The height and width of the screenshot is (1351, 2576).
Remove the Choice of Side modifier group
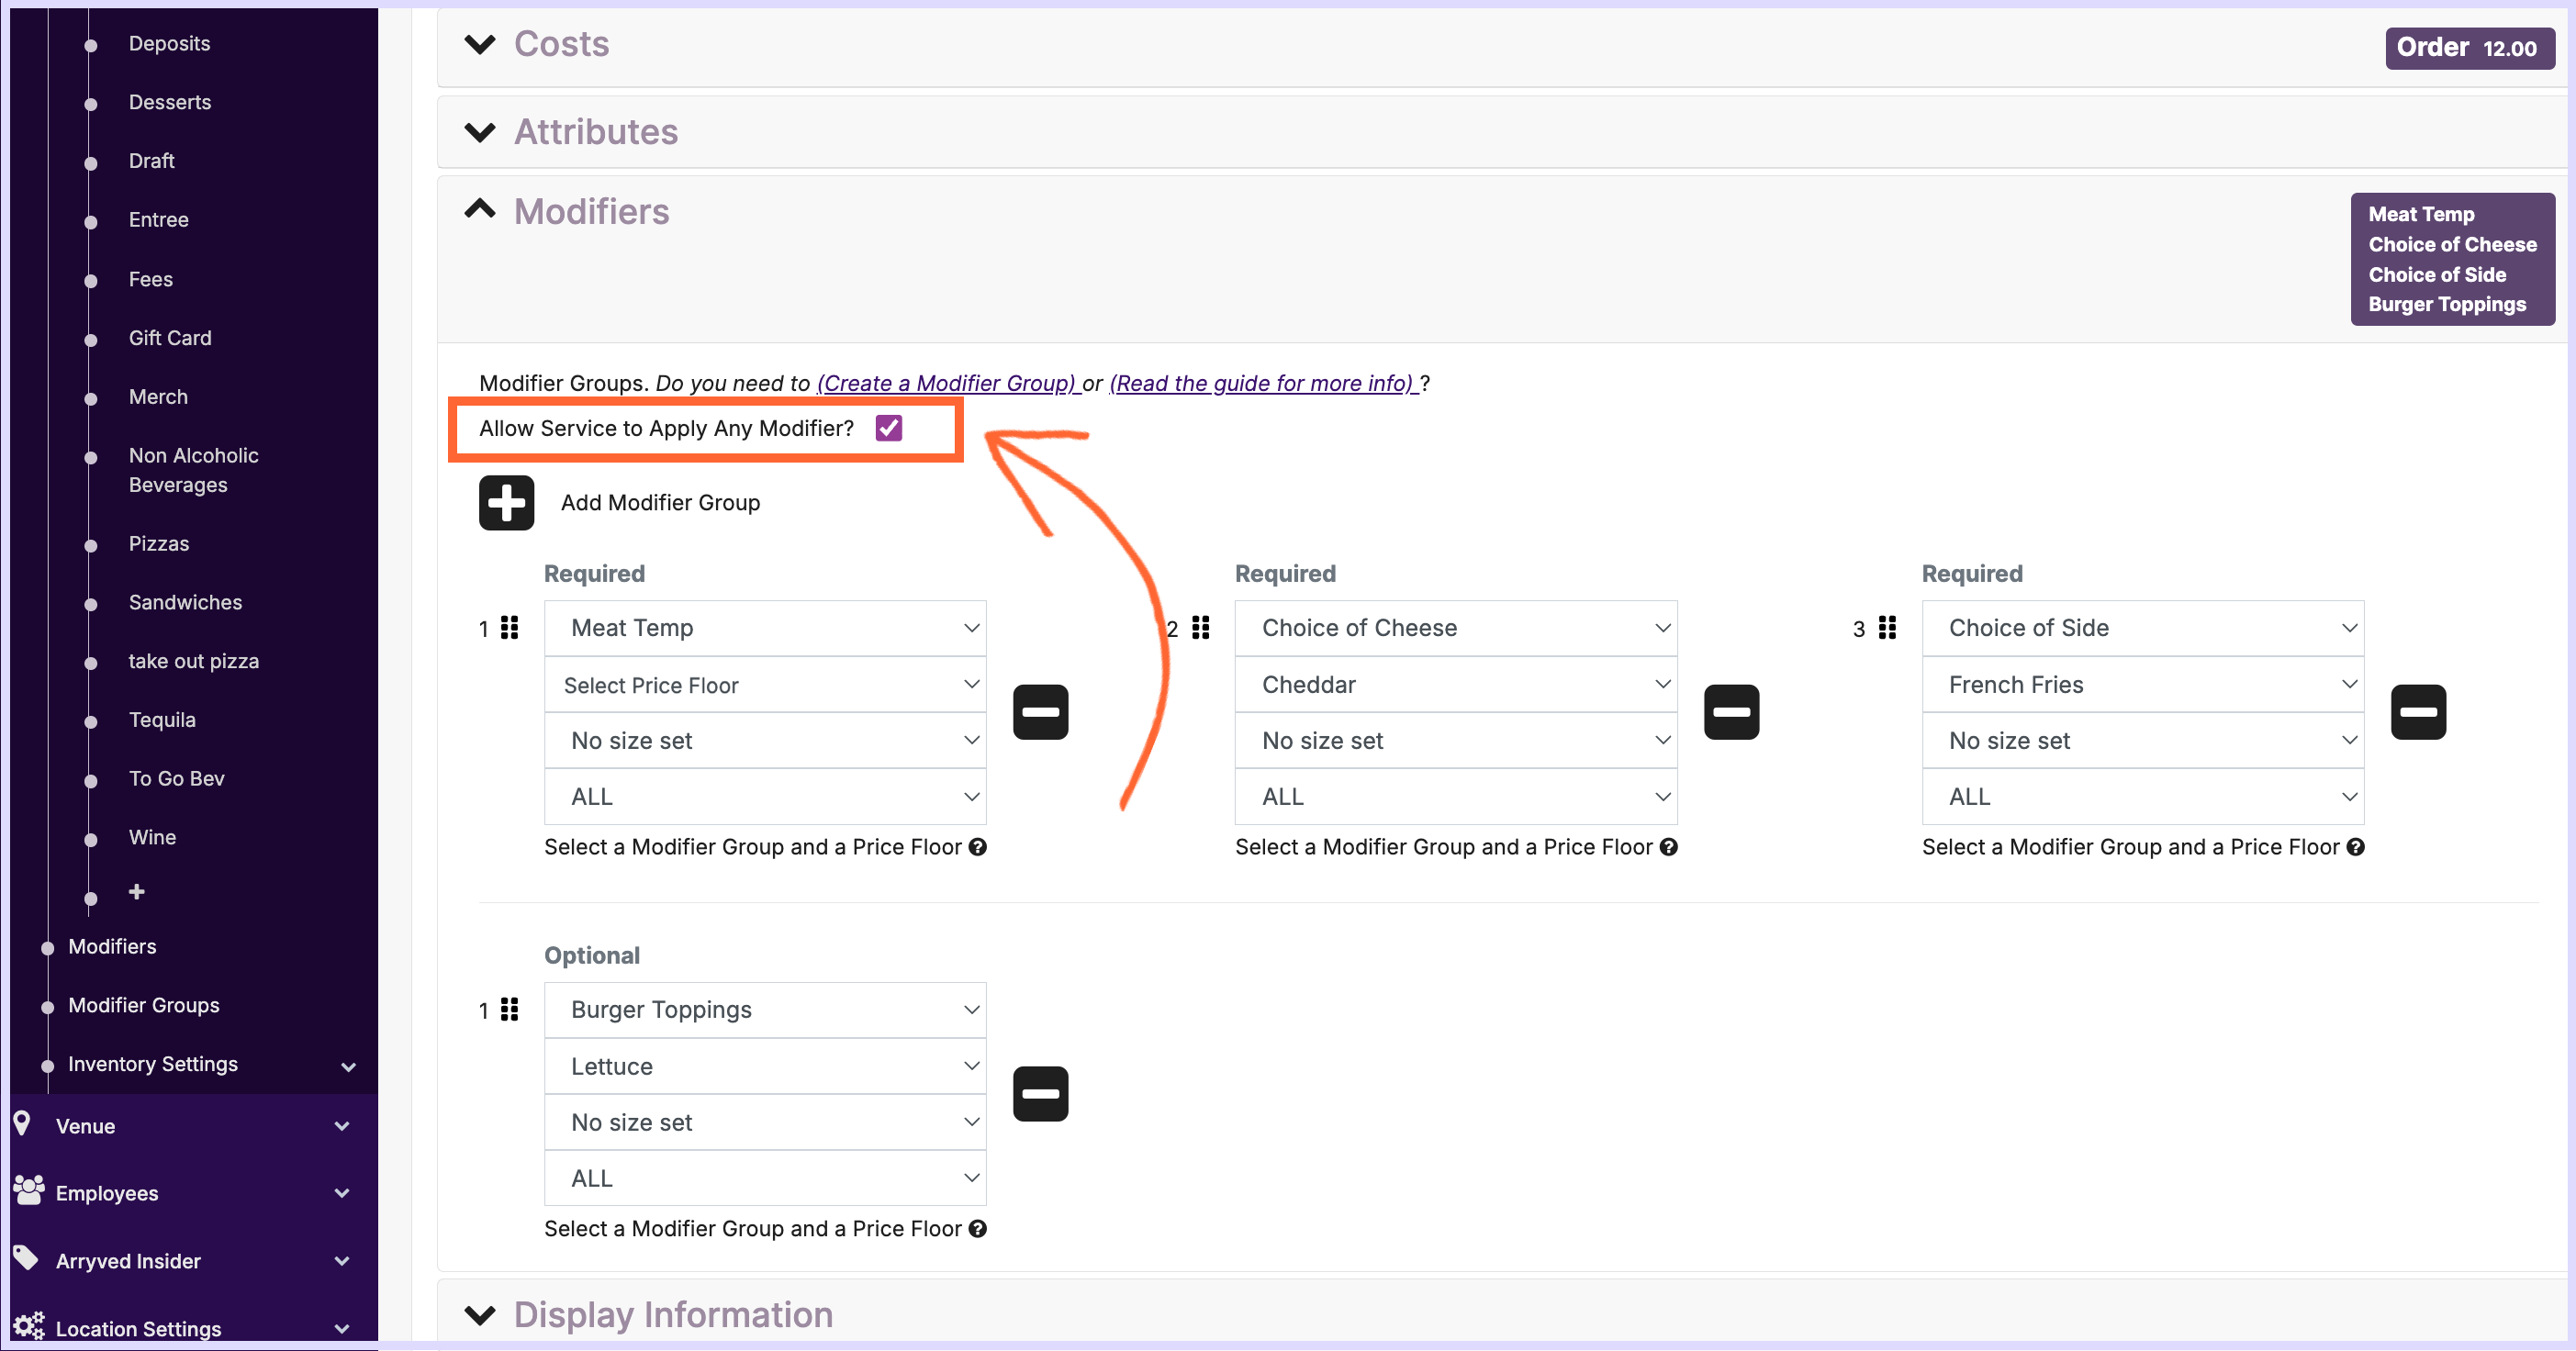pyautogui.click(x=2417, y=712)
